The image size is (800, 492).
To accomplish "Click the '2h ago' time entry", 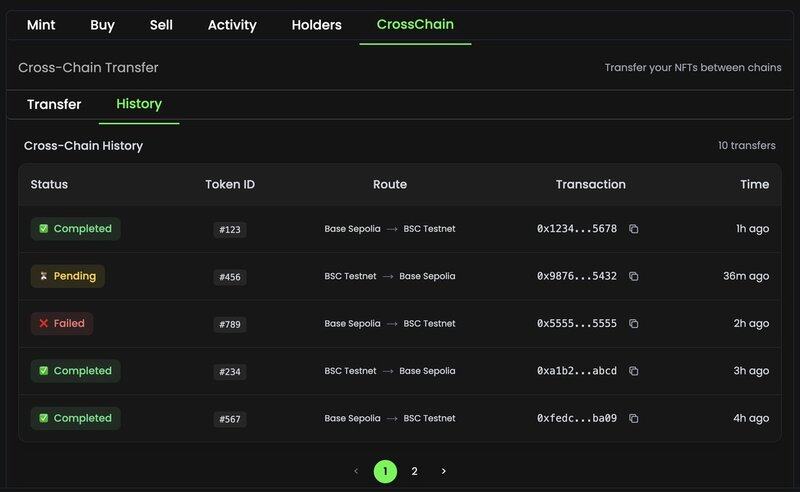I will (751, 324).
